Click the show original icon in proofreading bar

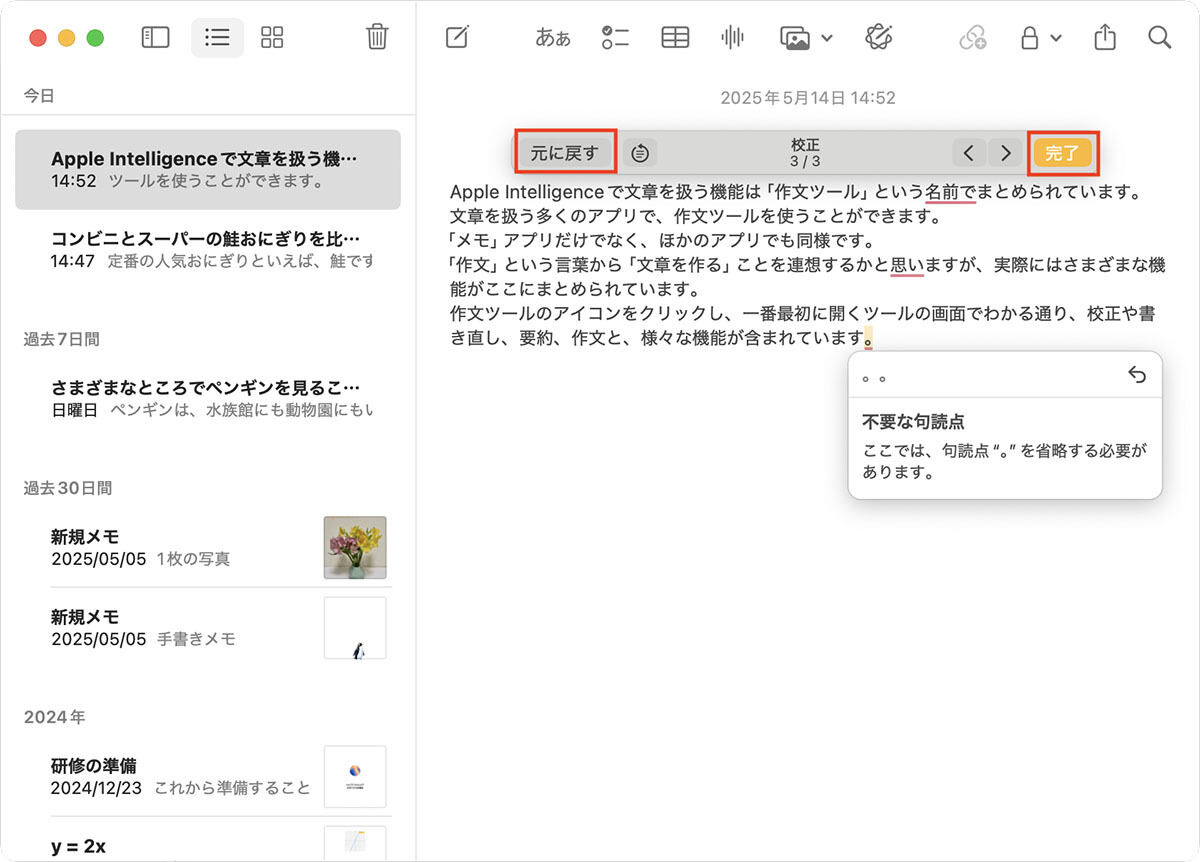point(641,153)
